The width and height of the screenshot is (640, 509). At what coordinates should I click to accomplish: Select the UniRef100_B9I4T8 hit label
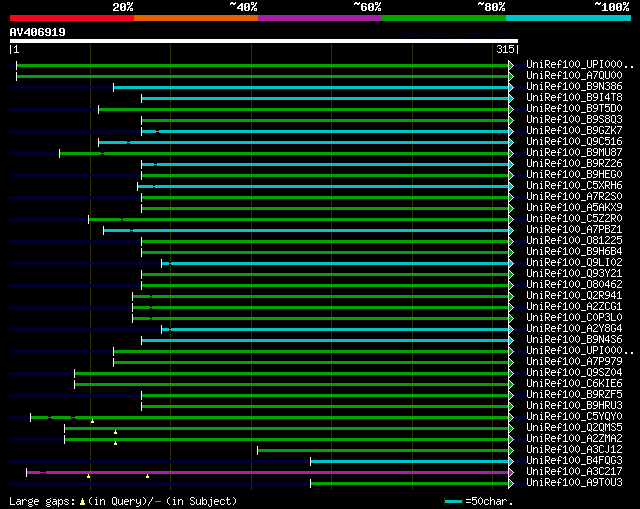[x=574, y=98]
